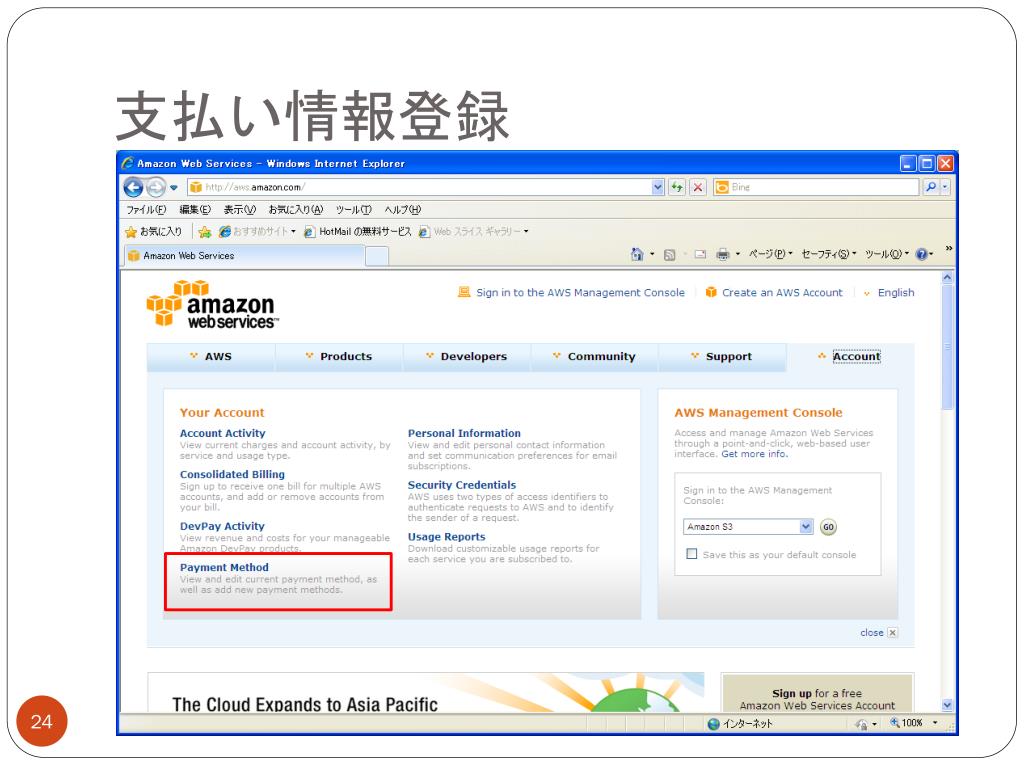Click Create an AWS Account link

pyautogui.click(x=782, y=293)
